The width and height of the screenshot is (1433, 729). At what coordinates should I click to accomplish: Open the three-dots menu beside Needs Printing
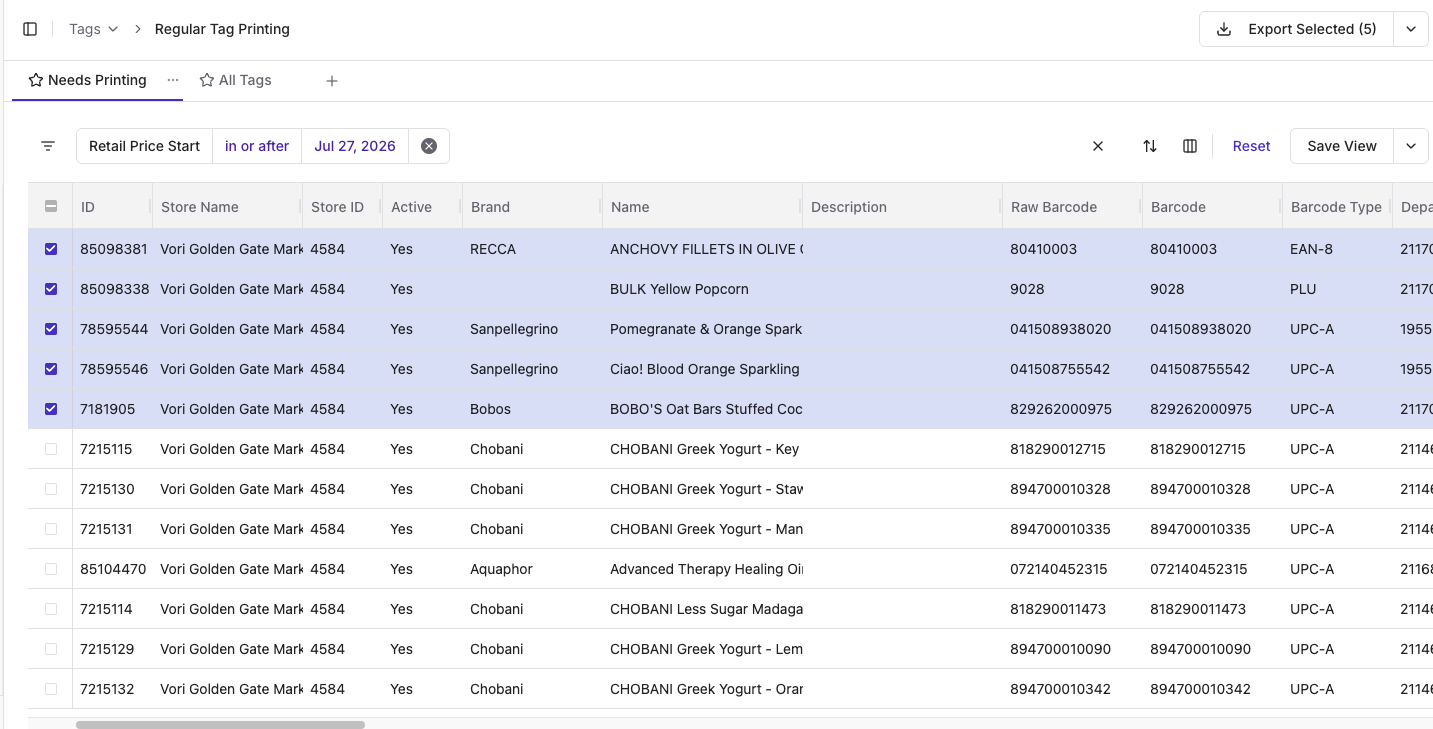point(173,80)
